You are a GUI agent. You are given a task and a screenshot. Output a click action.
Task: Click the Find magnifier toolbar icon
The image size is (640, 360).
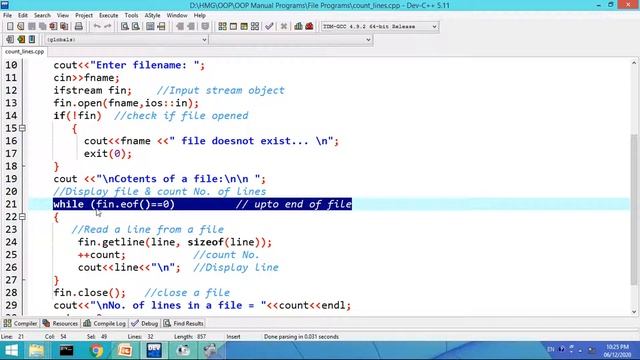coord(125,27)
